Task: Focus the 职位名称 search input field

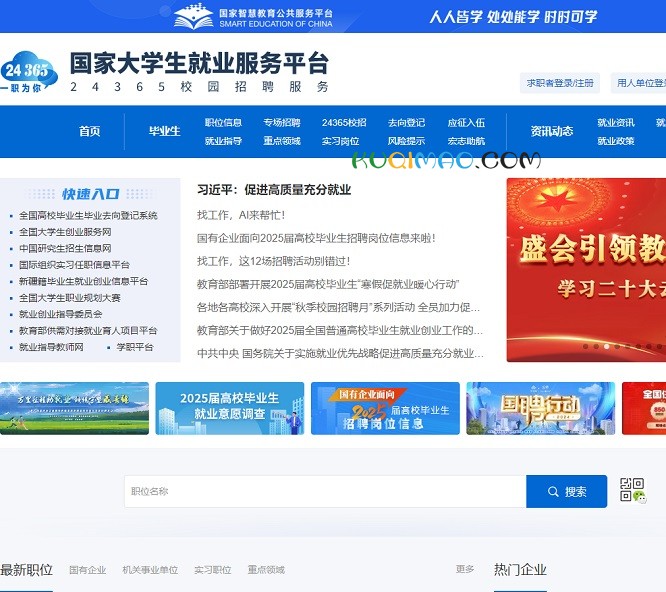Action: point(325,491)
